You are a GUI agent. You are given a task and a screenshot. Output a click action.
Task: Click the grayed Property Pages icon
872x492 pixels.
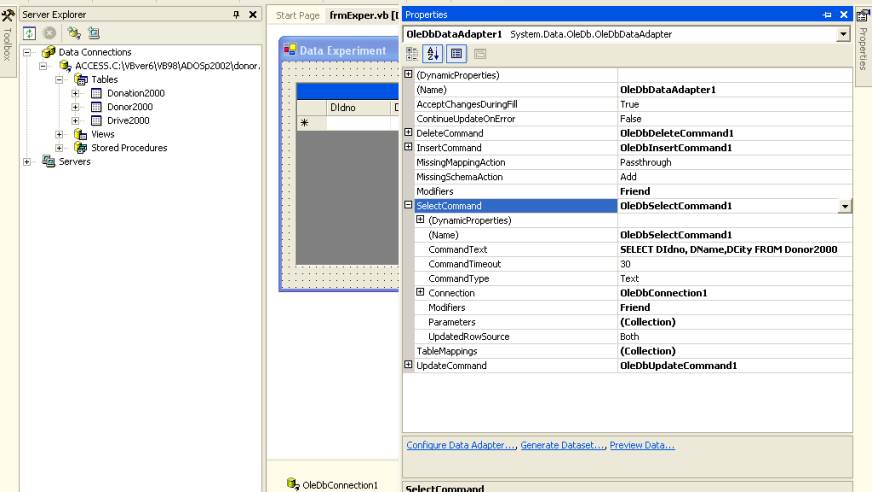pos(480,54)
